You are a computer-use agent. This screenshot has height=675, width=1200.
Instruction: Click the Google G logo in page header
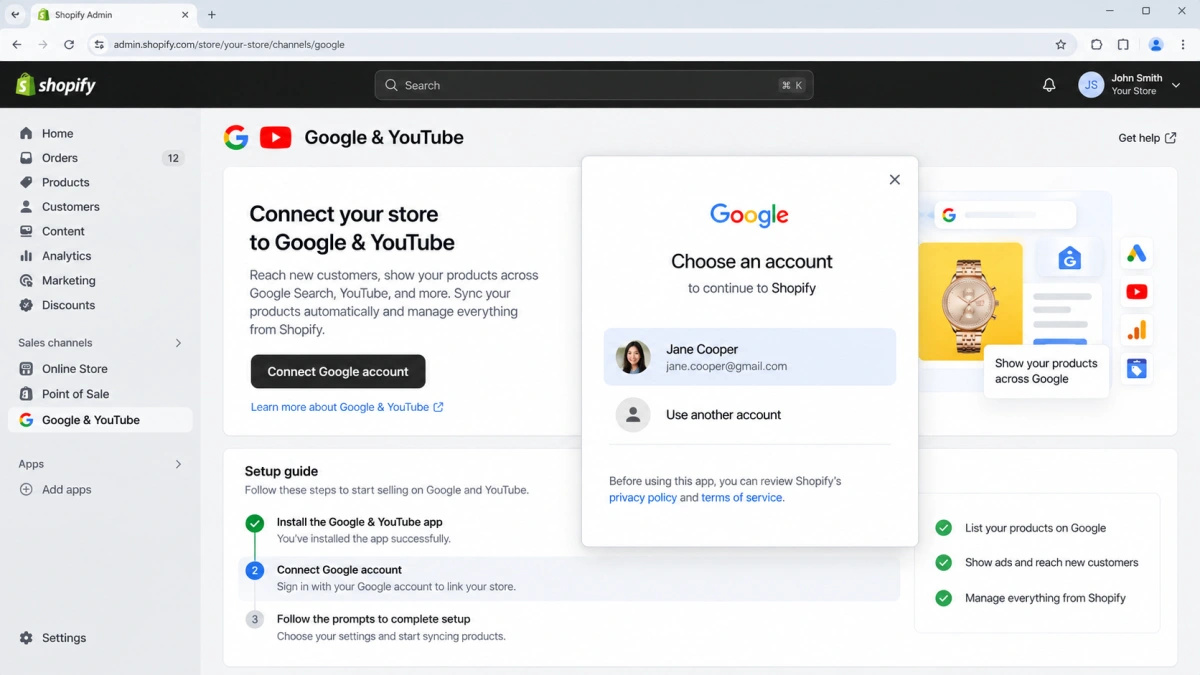click(236, 137)
